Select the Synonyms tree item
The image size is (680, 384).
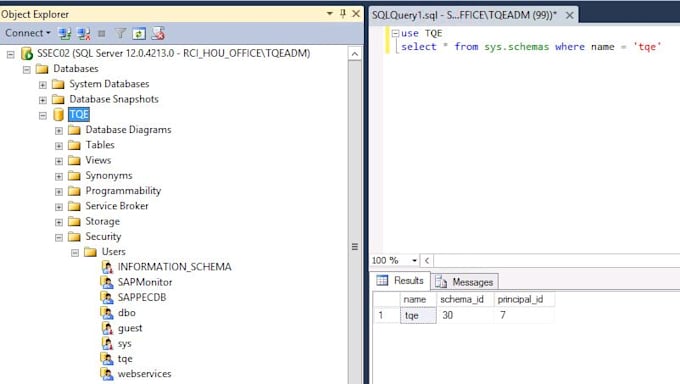pyautogui.click(x=109, y=176)
